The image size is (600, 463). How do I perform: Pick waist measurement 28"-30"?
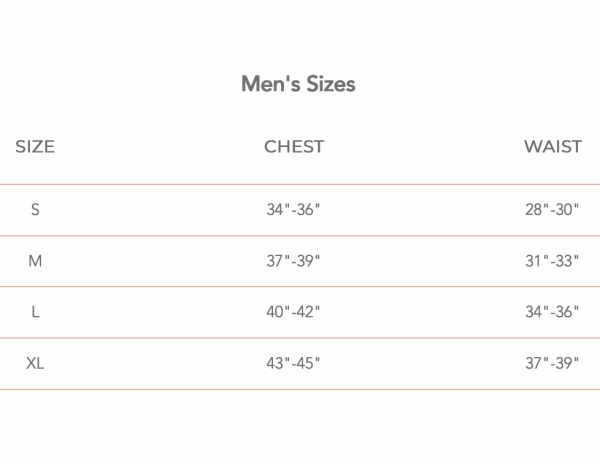pyautogui.click(x=552, y=210)
